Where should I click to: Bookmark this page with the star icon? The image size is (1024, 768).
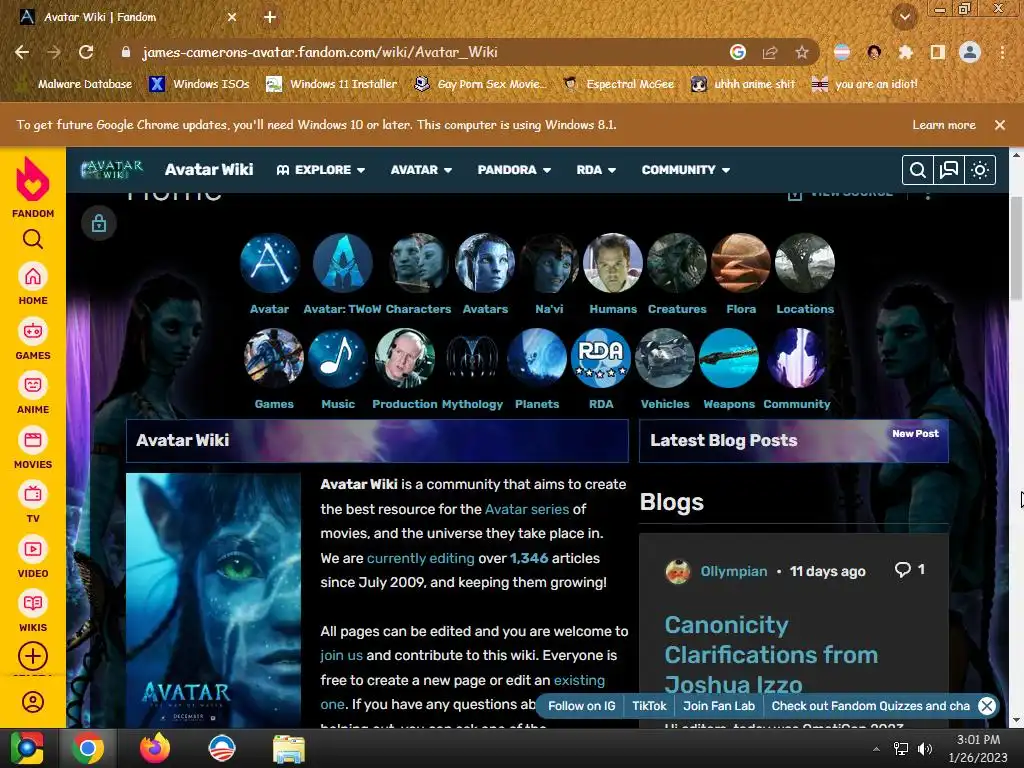point(802,52)
